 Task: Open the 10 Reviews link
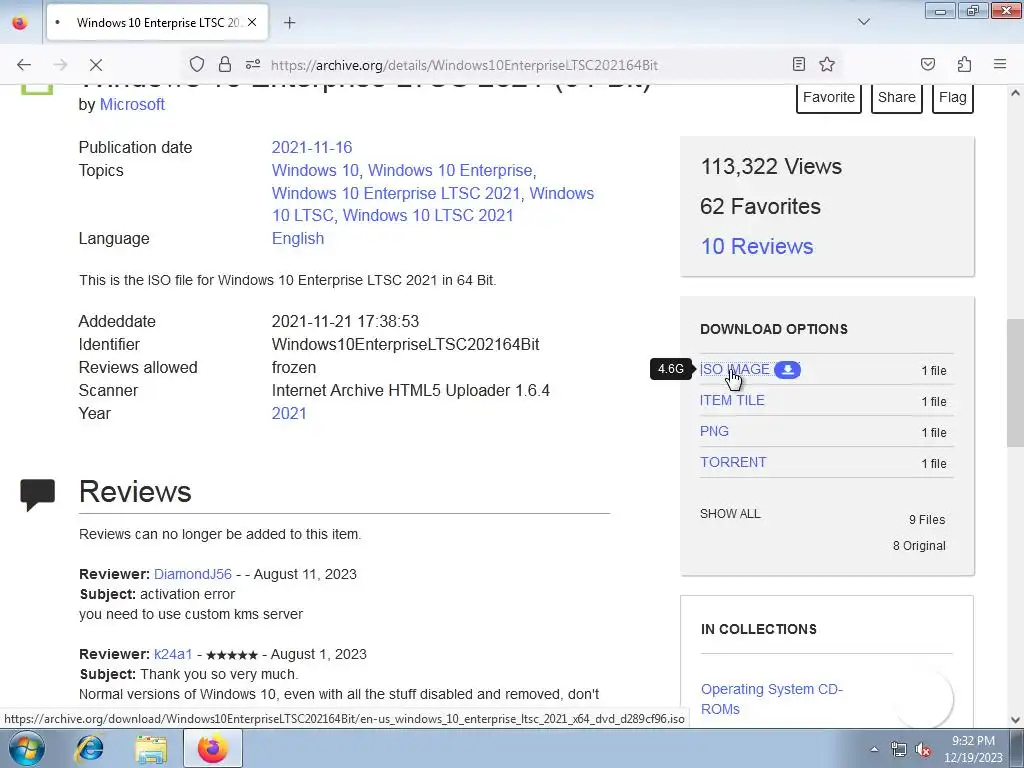757,246
